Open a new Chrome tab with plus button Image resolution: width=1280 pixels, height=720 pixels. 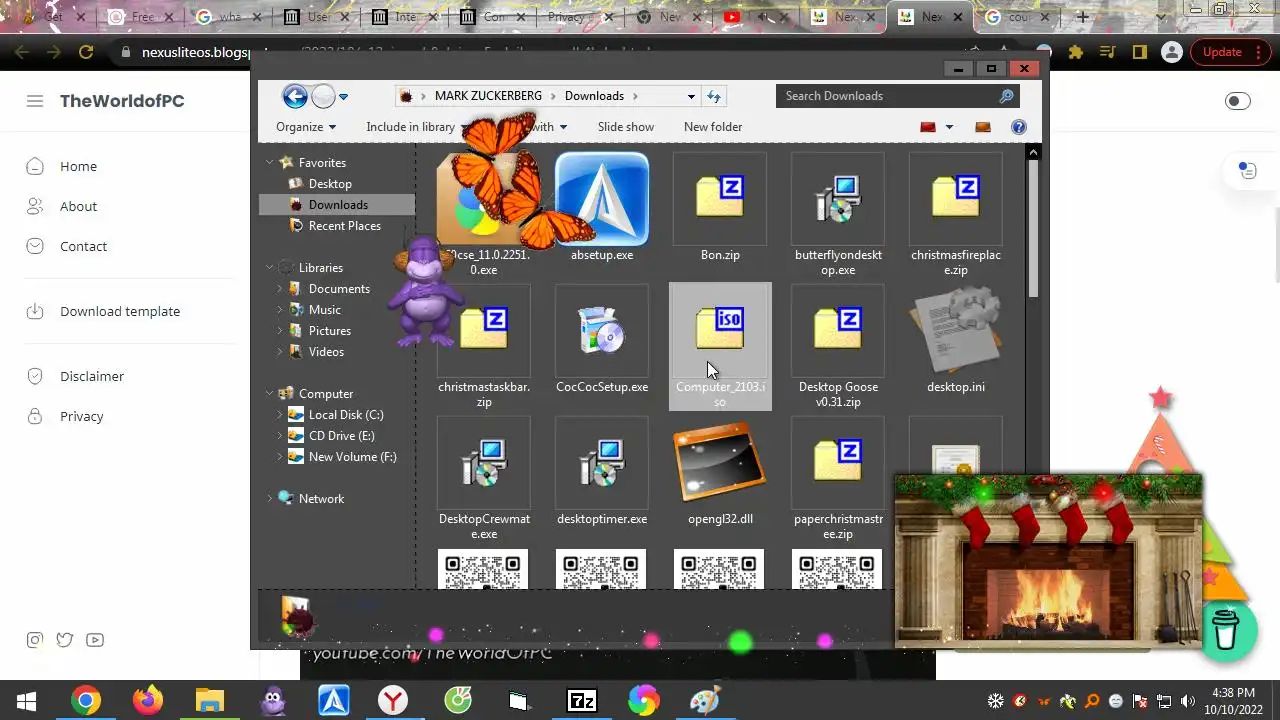click(1082, 17)
